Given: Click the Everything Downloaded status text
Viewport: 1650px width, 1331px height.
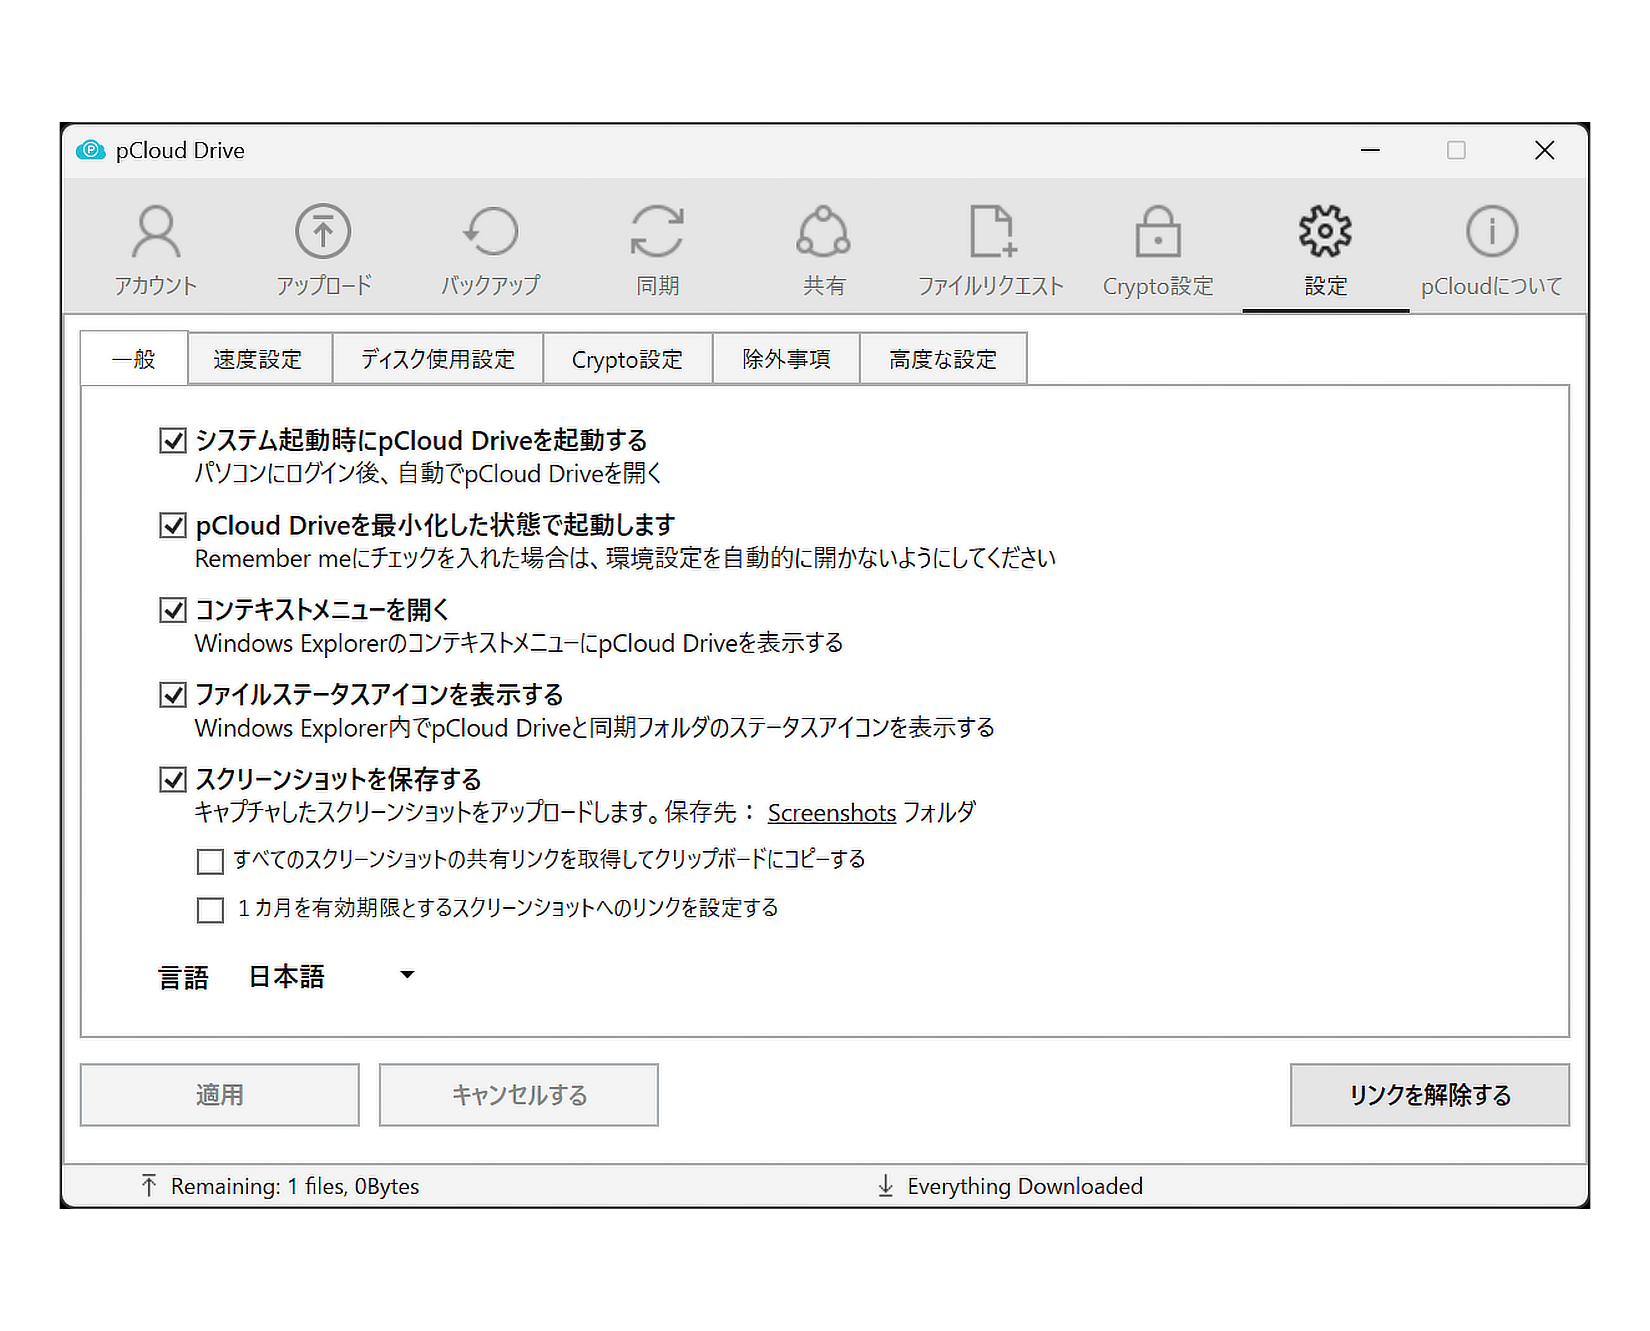Looking at the screenshot, I should click(x=1025, y=1186).
